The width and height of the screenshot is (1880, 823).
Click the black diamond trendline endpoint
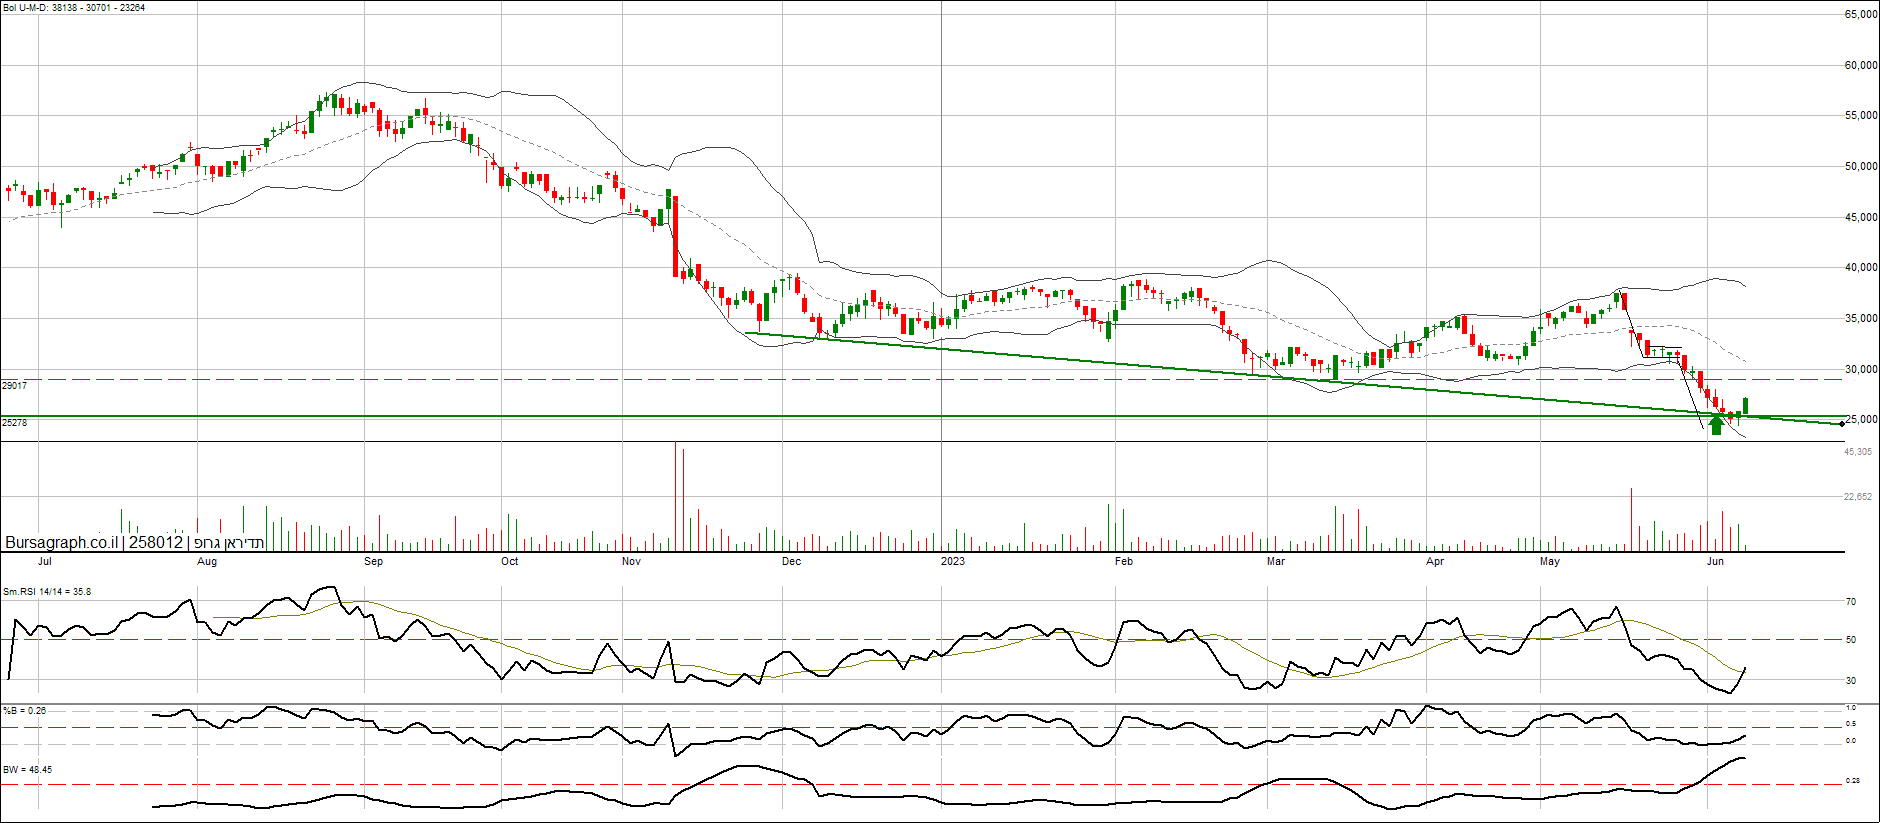point(1842,424)
